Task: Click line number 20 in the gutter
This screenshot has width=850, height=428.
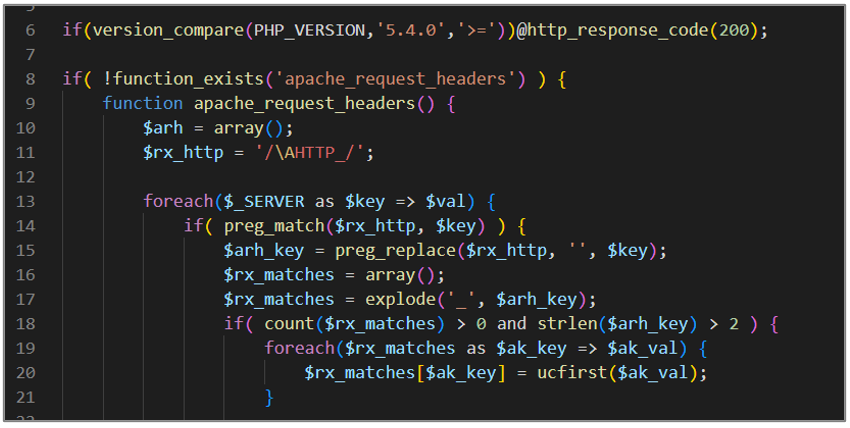Action: (x=25, y=373)
